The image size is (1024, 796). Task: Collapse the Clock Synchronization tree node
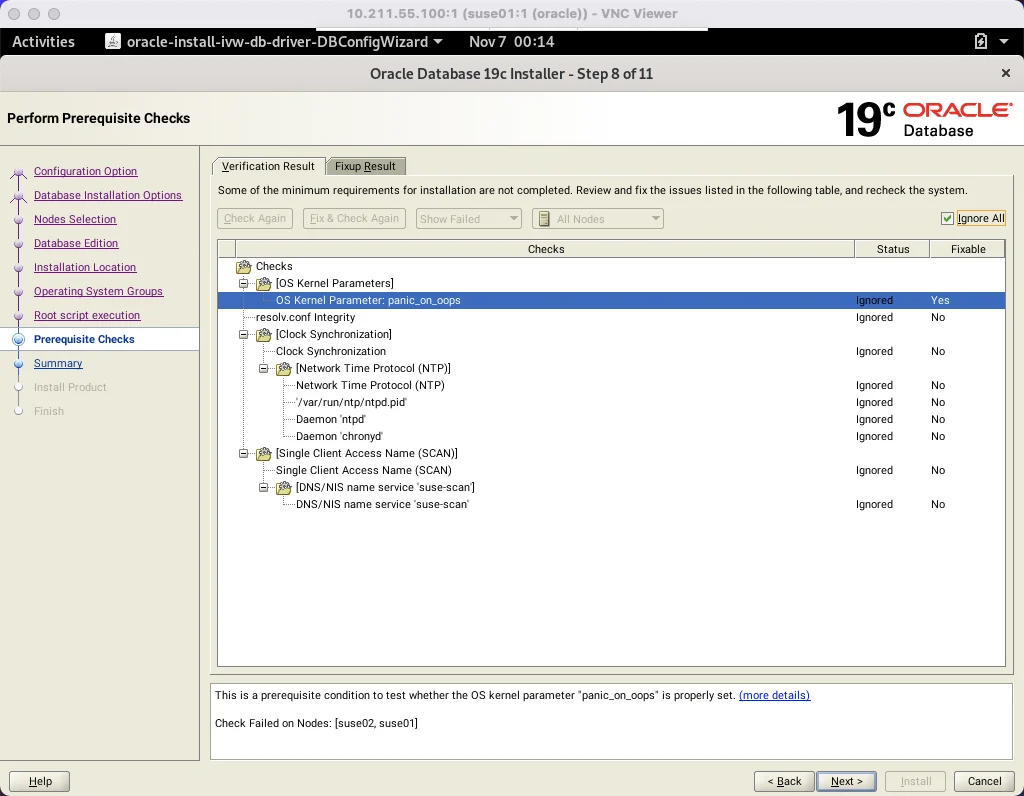coord(244,334)
